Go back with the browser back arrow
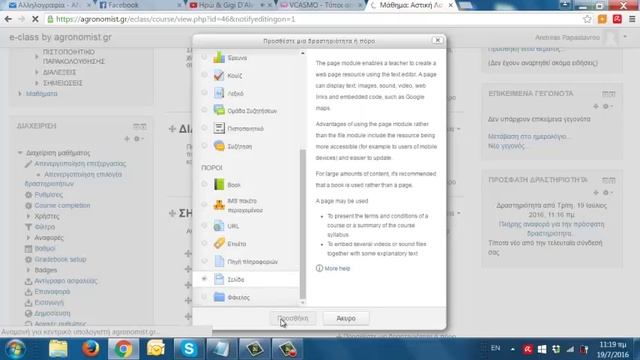The image size is (640, 360). point(8,19)
